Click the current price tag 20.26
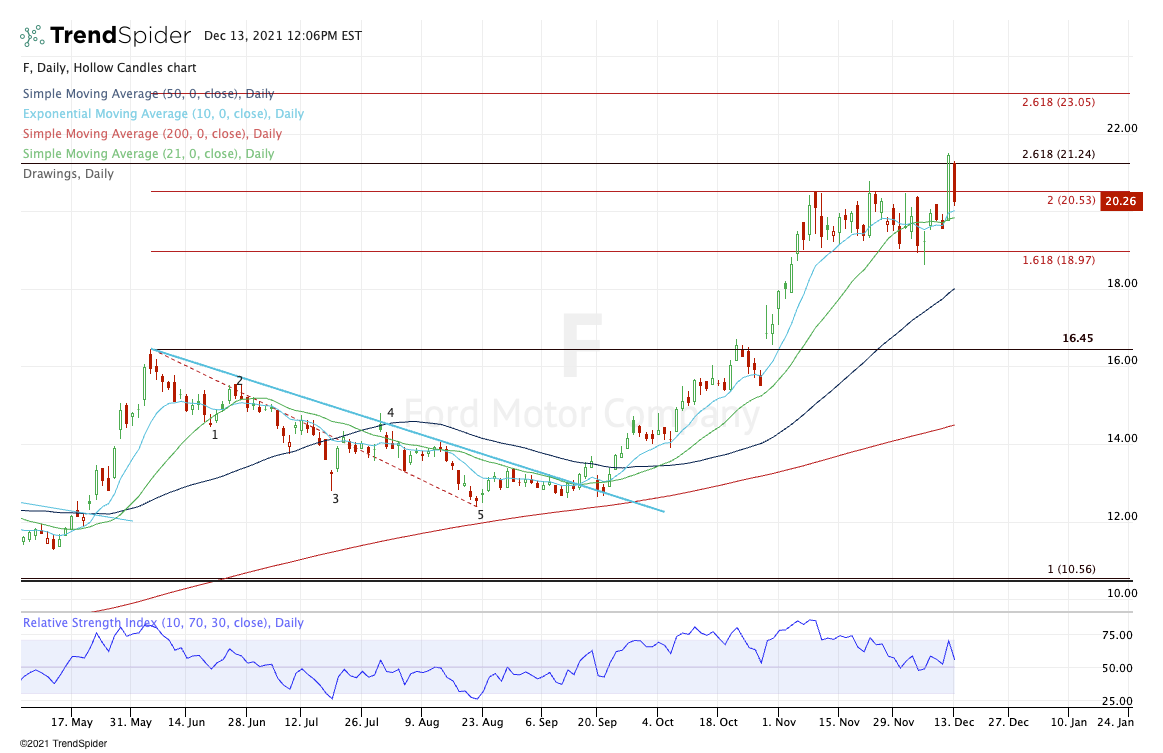1163x753 pixels. (1120, 201)
